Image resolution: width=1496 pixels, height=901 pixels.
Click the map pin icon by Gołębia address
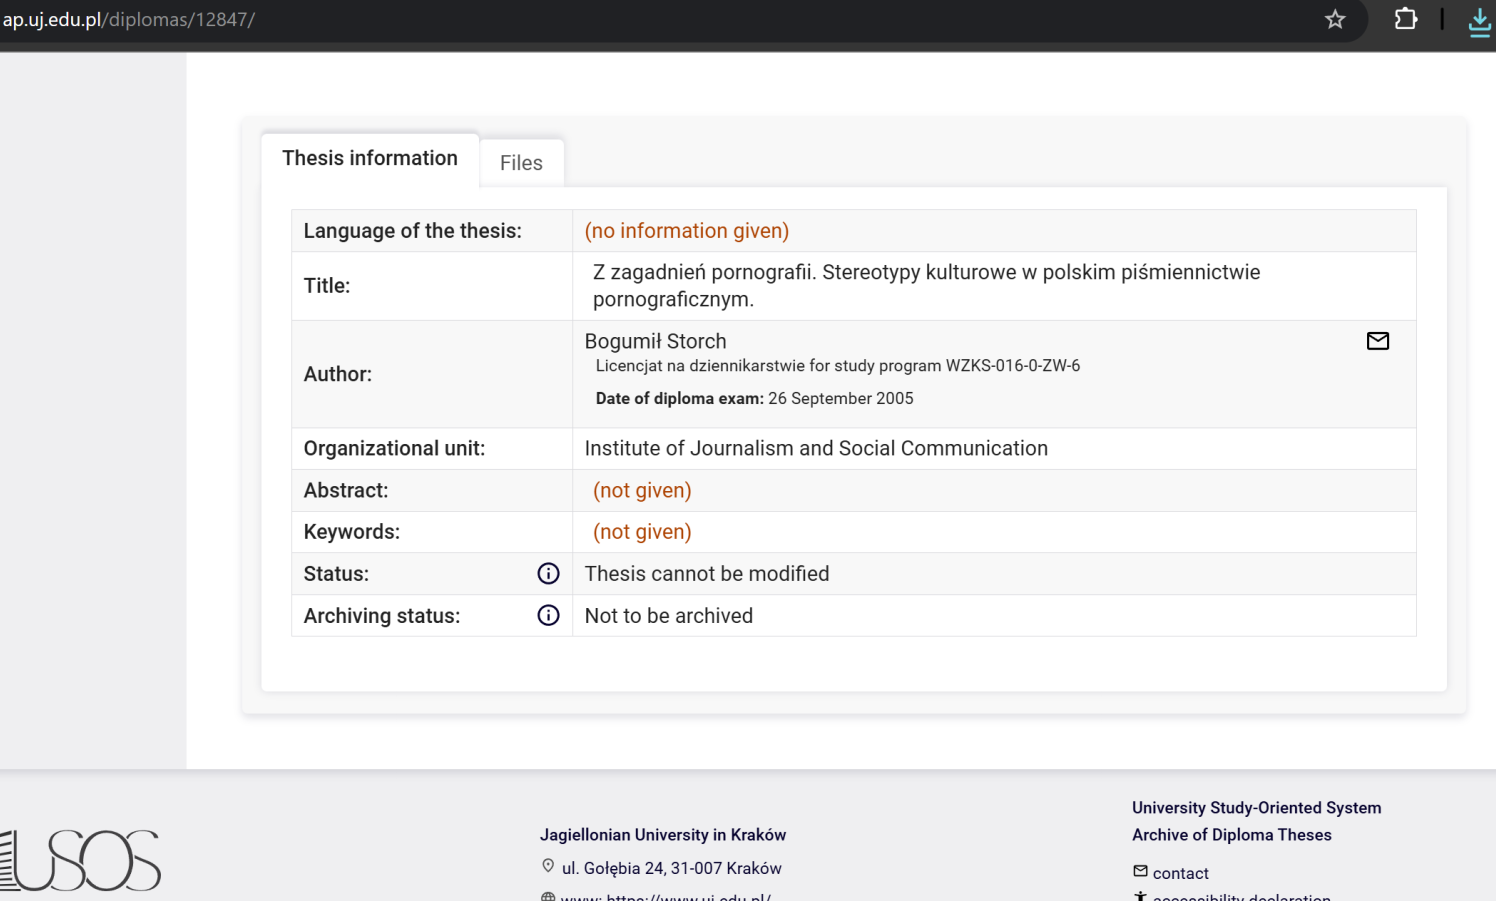[x=548, y=867]
